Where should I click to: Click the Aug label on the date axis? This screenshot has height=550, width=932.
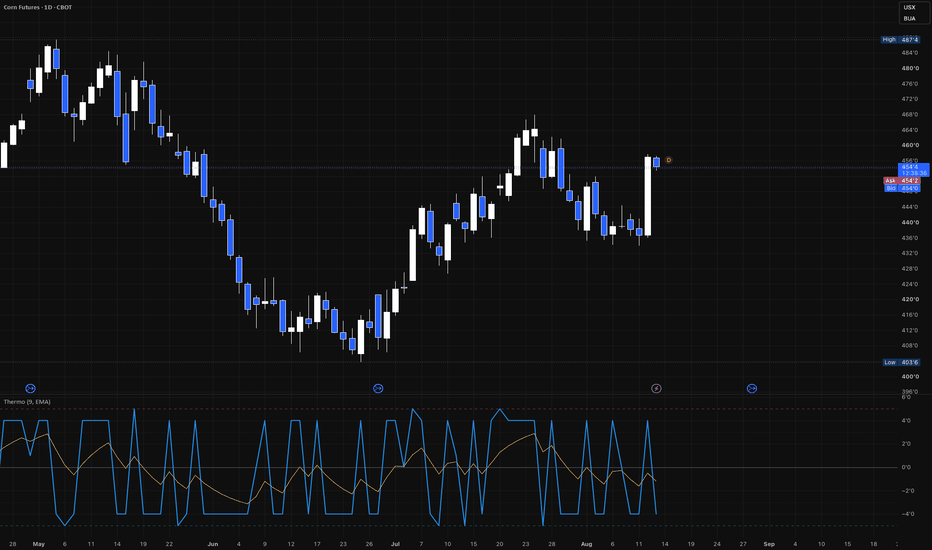point(587,544)
